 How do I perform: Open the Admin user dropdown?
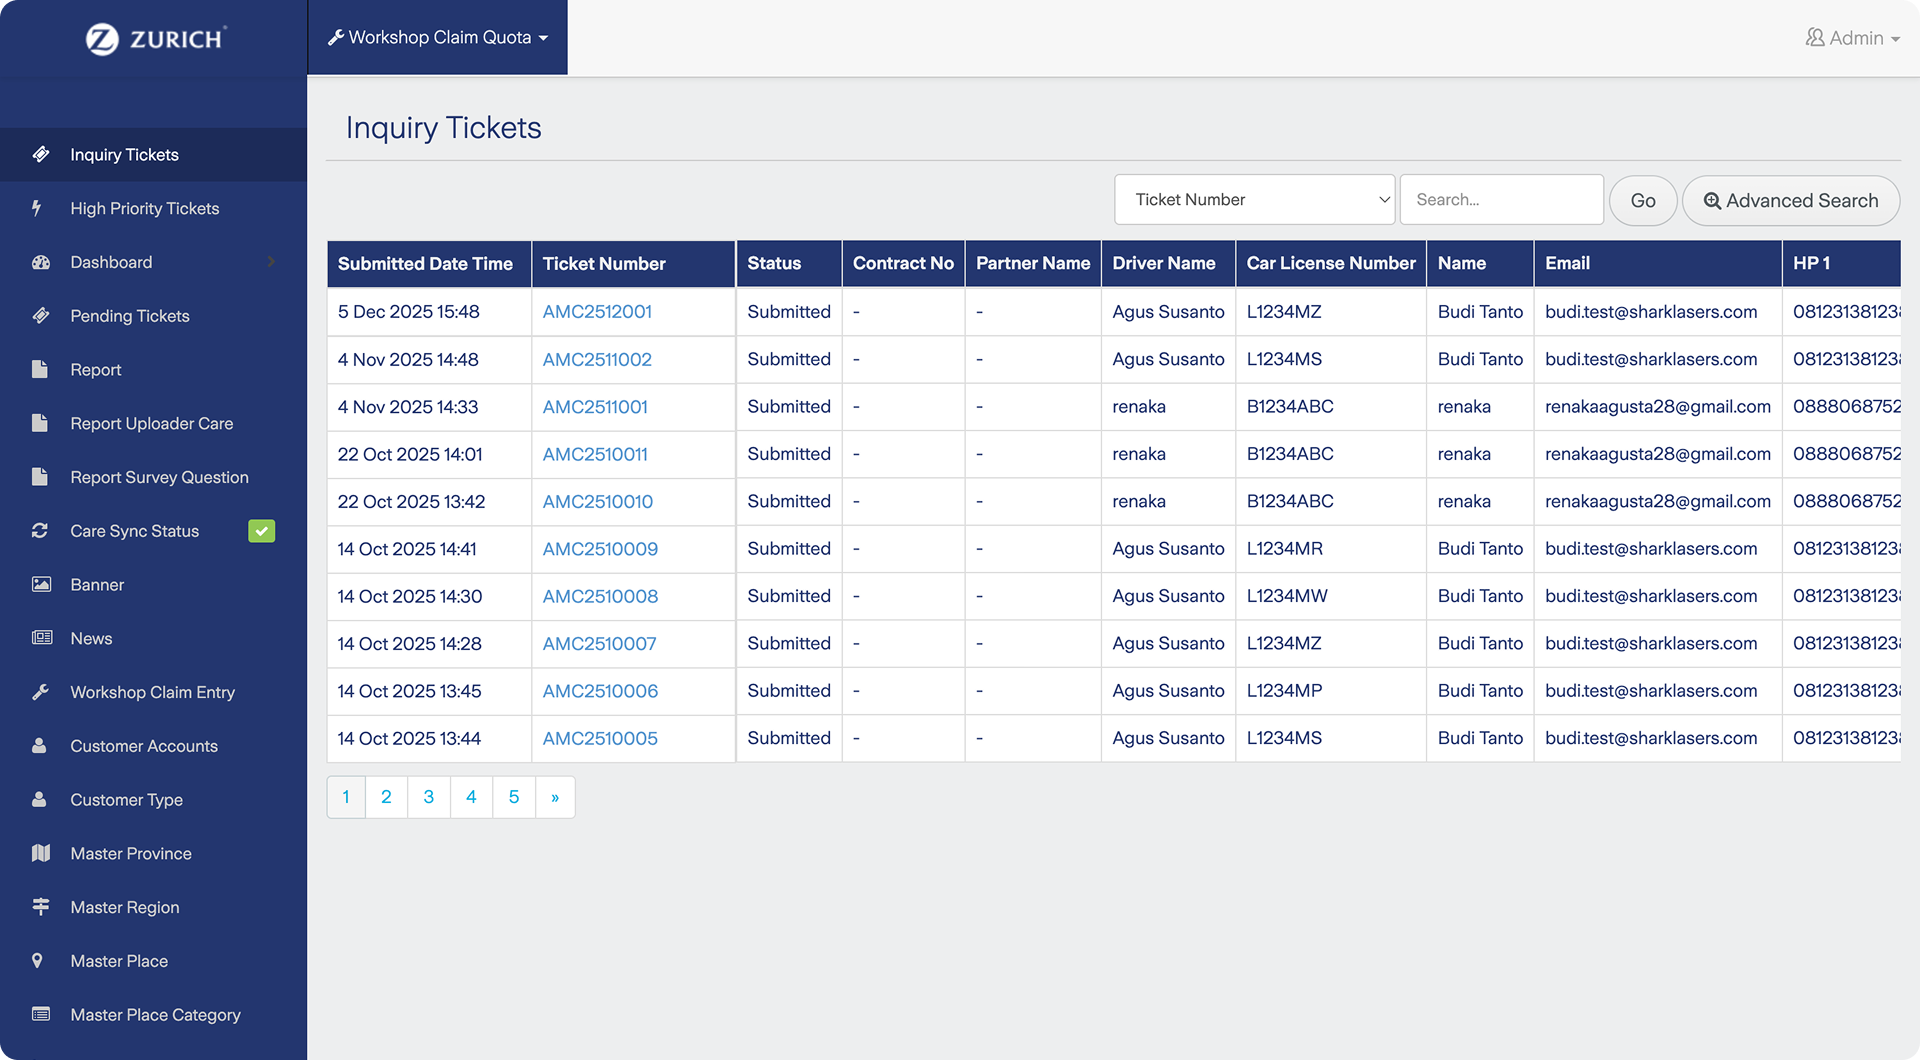click(x=1852, y=38)
